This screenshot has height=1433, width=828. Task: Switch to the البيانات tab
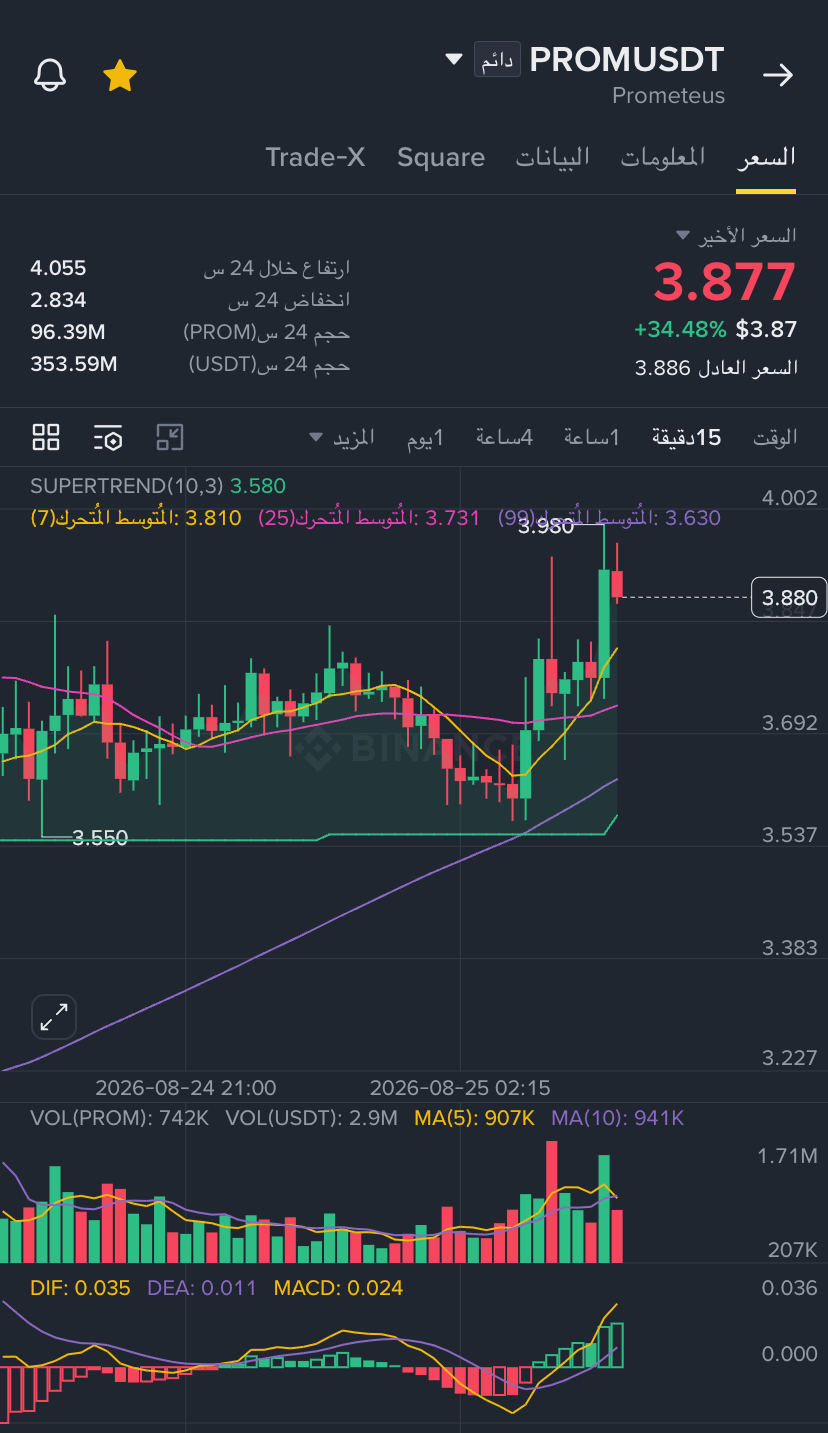click(x=553, y=157)
